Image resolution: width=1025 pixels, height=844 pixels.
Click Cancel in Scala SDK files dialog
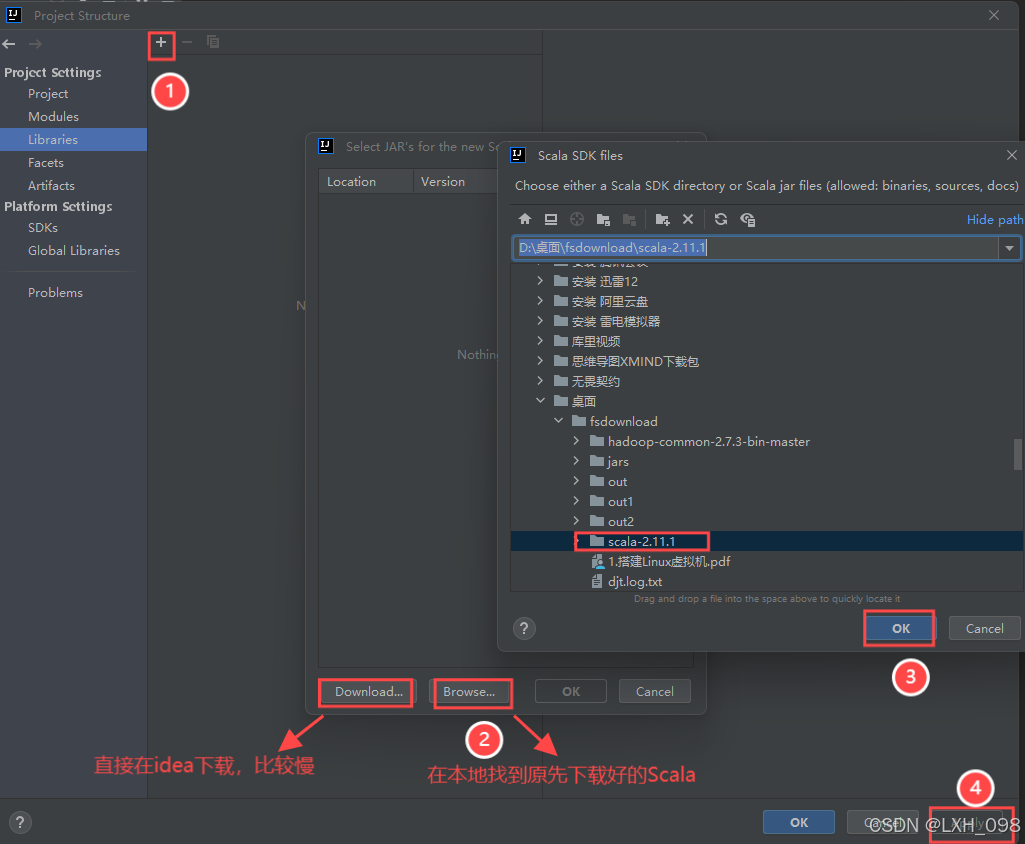pos(984,628)
